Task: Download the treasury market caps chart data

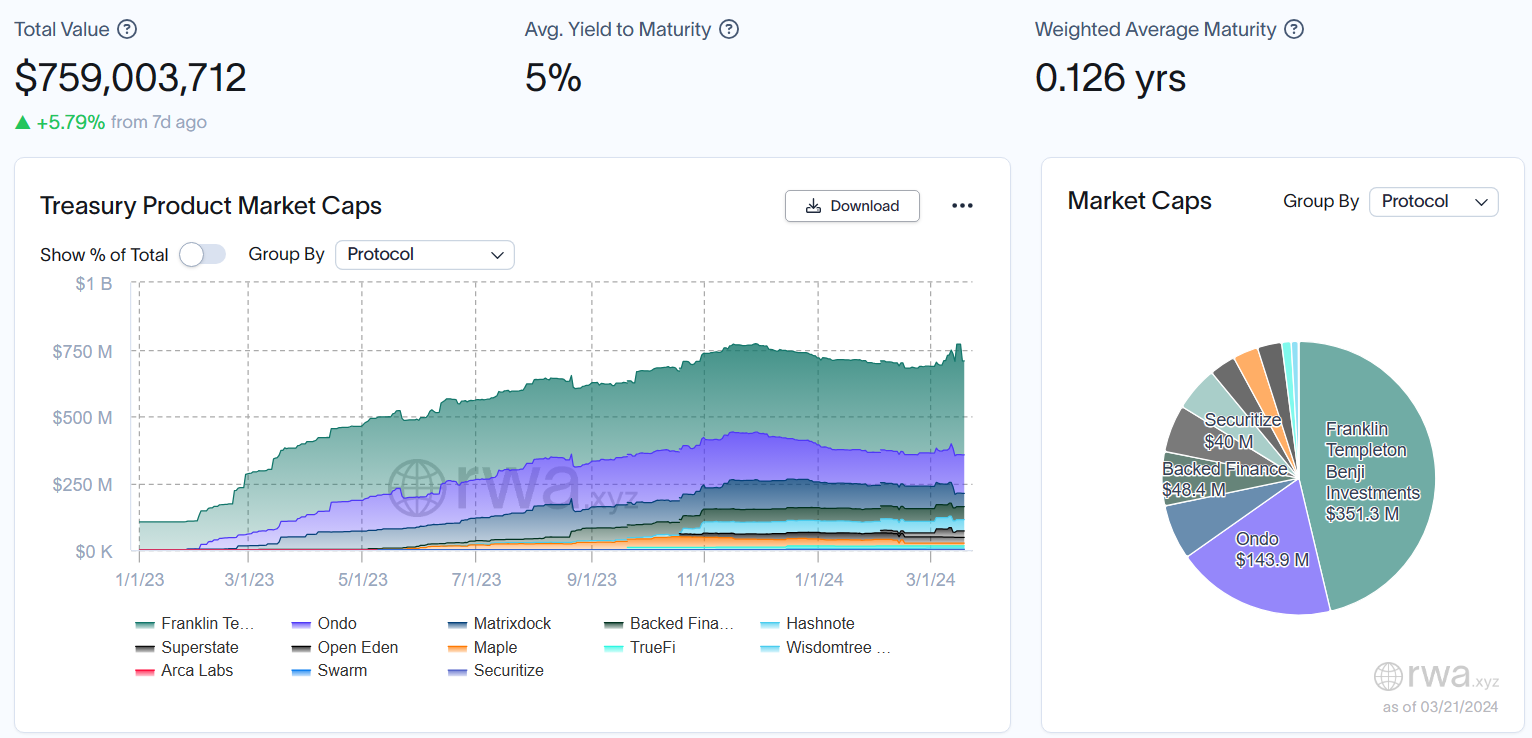Action: (852, 206)
